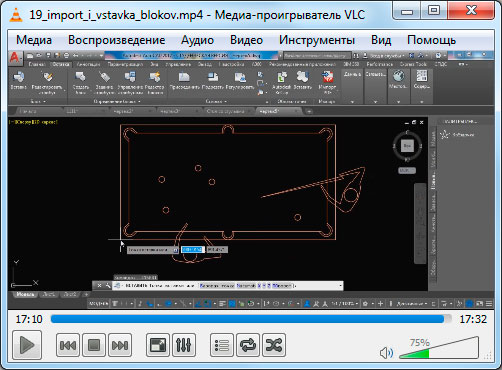Click the ViewCube top face
Image resolution: width=502 pixels, height=370 pixels.
click(x=407, y=146)
